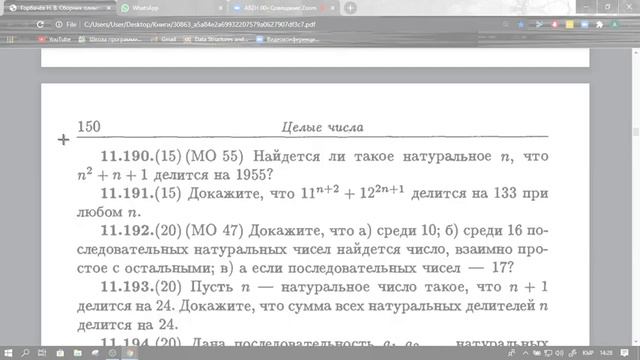Open Gmail bookmark
This screenshot has height=360, width=640.
164,39
